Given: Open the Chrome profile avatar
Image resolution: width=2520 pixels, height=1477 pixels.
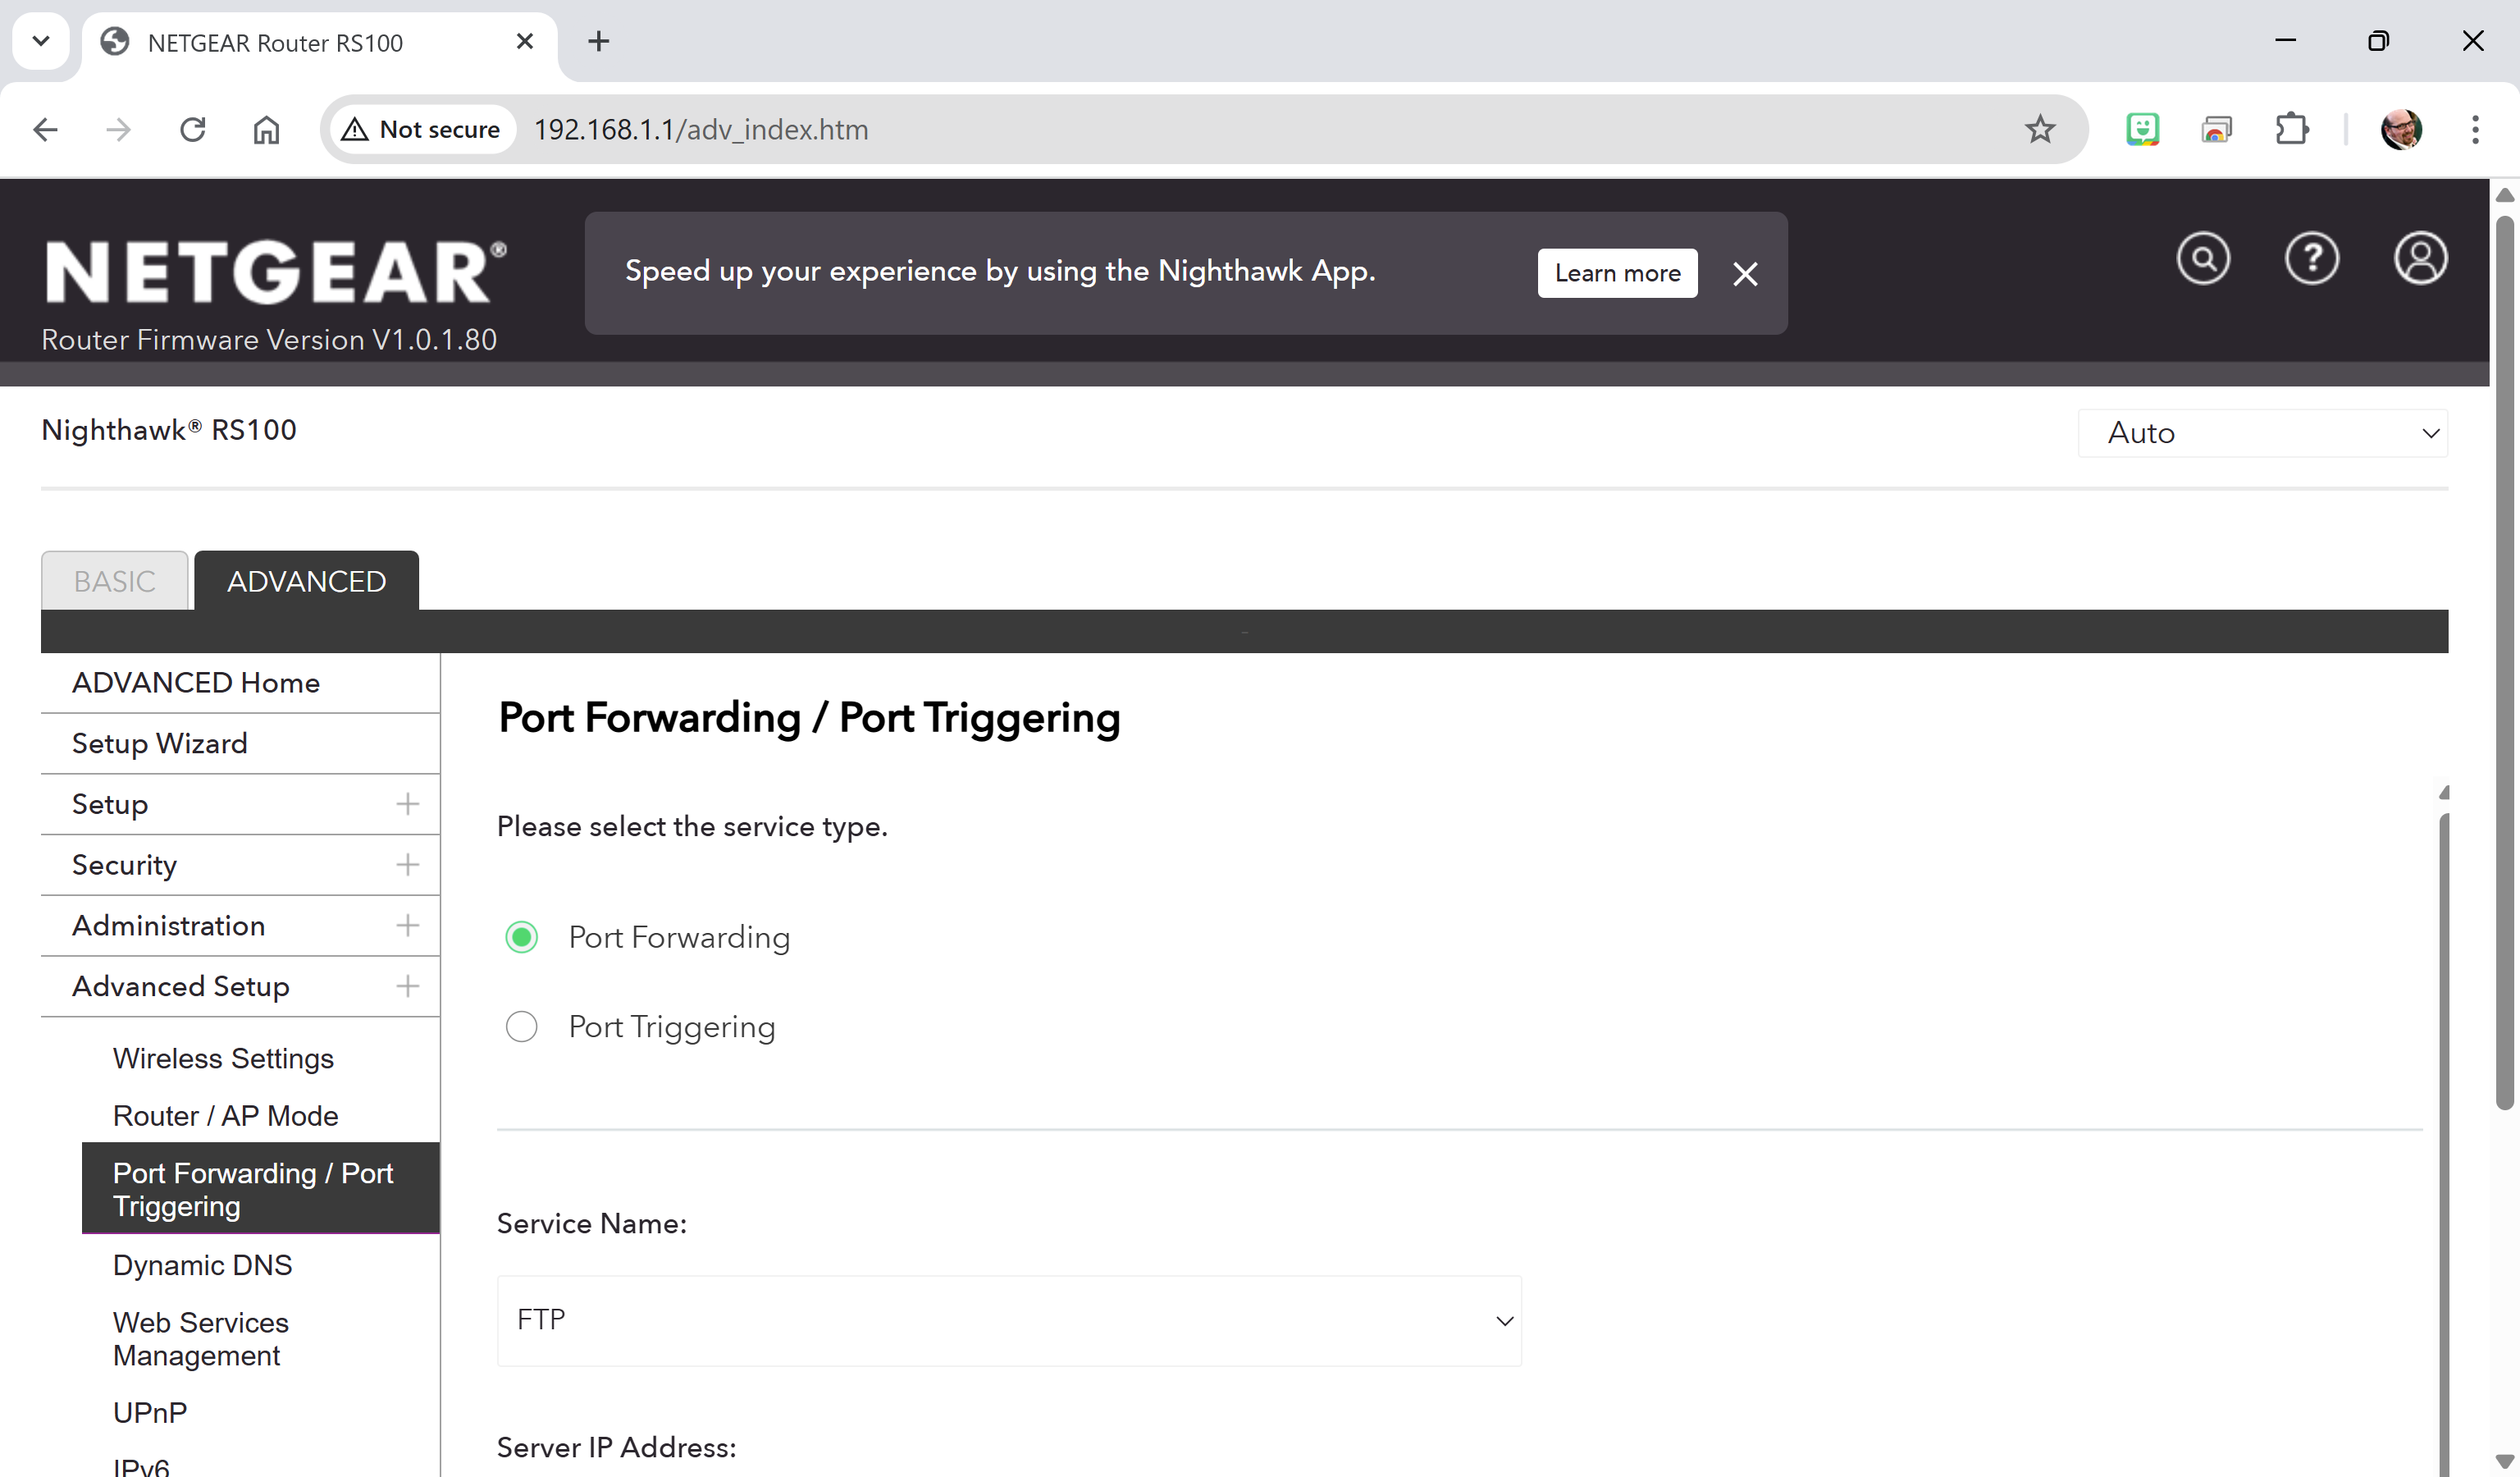Looking at the screenshot, I should (2401, 129).
